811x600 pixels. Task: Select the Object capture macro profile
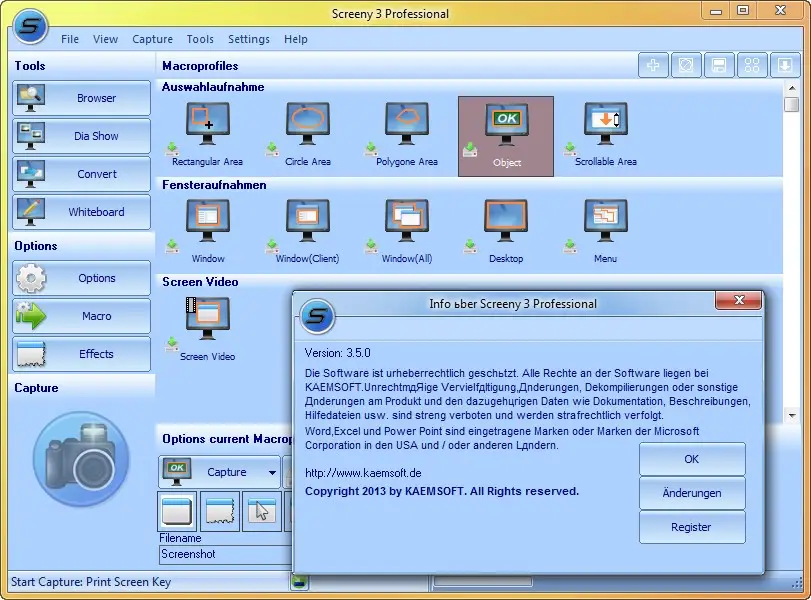[506, 136]
